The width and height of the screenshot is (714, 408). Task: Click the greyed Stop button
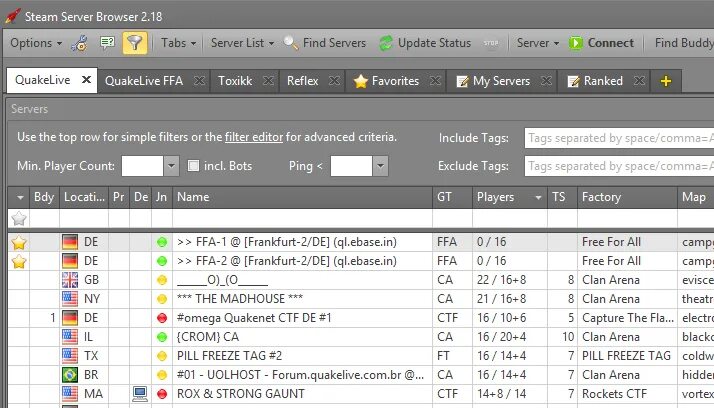(x=491, y=43)
